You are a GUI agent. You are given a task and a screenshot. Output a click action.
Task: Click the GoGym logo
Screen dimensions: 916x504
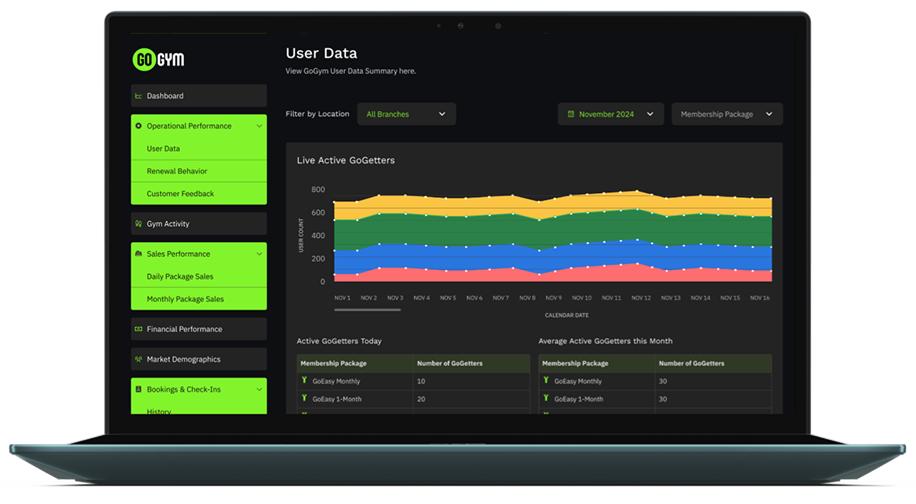tap(158, 59)
